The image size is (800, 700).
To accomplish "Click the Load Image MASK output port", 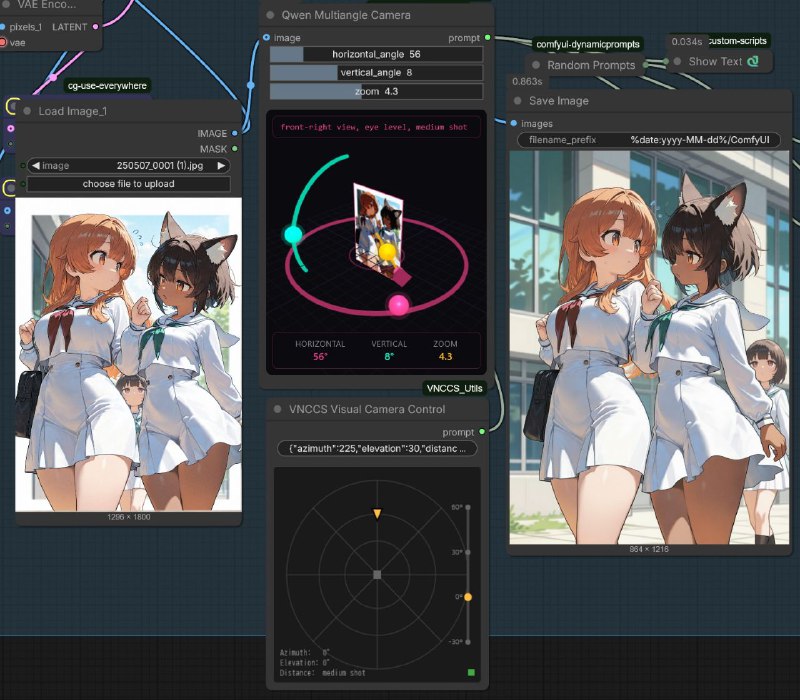I will [235, 148].
